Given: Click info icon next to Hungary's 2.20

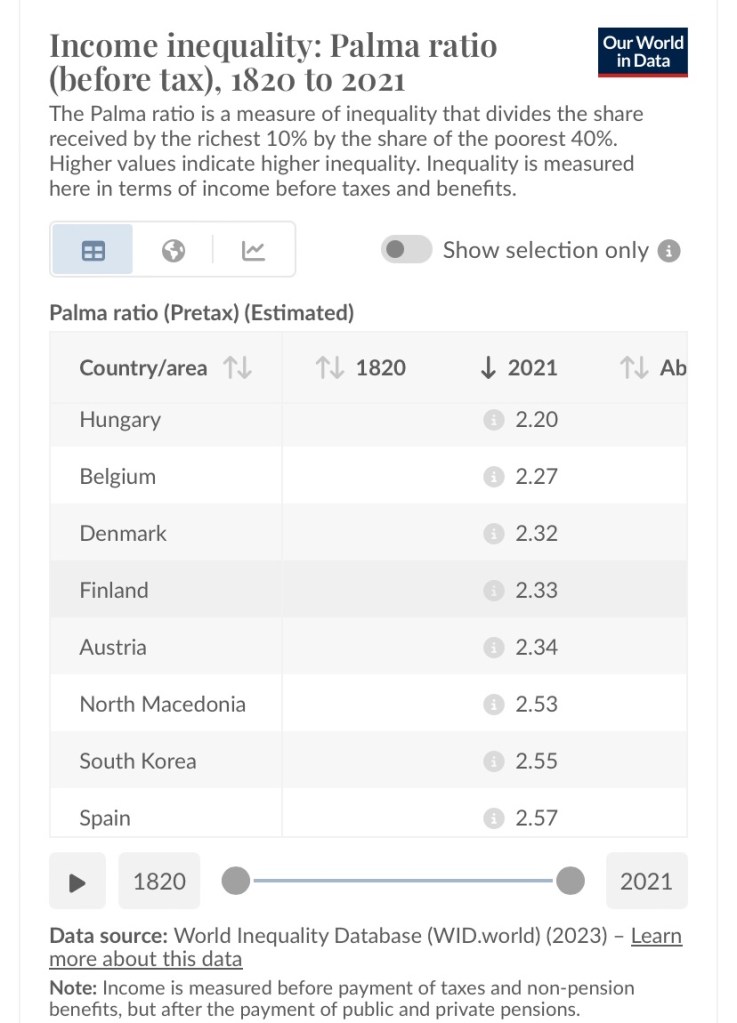Looking at the screenshot, I should click(492, 421).
